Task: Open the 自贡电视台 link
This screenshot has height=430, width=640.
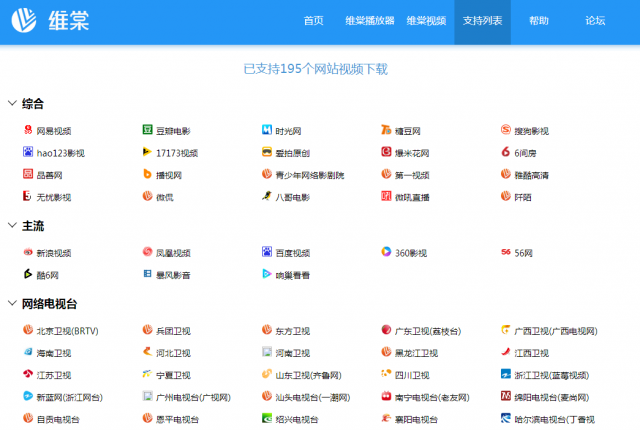Action: click(58, 419)
